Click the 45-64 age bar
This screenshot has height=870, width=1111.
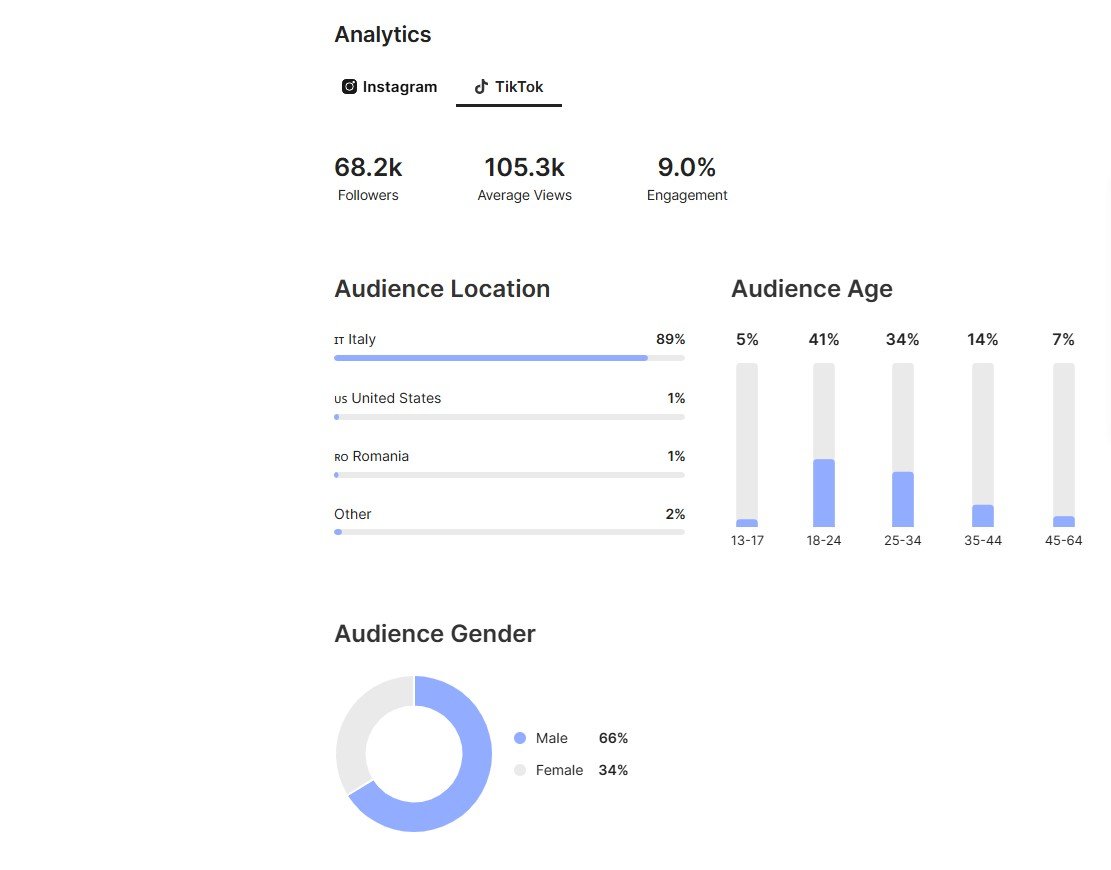click(1064, 445)
